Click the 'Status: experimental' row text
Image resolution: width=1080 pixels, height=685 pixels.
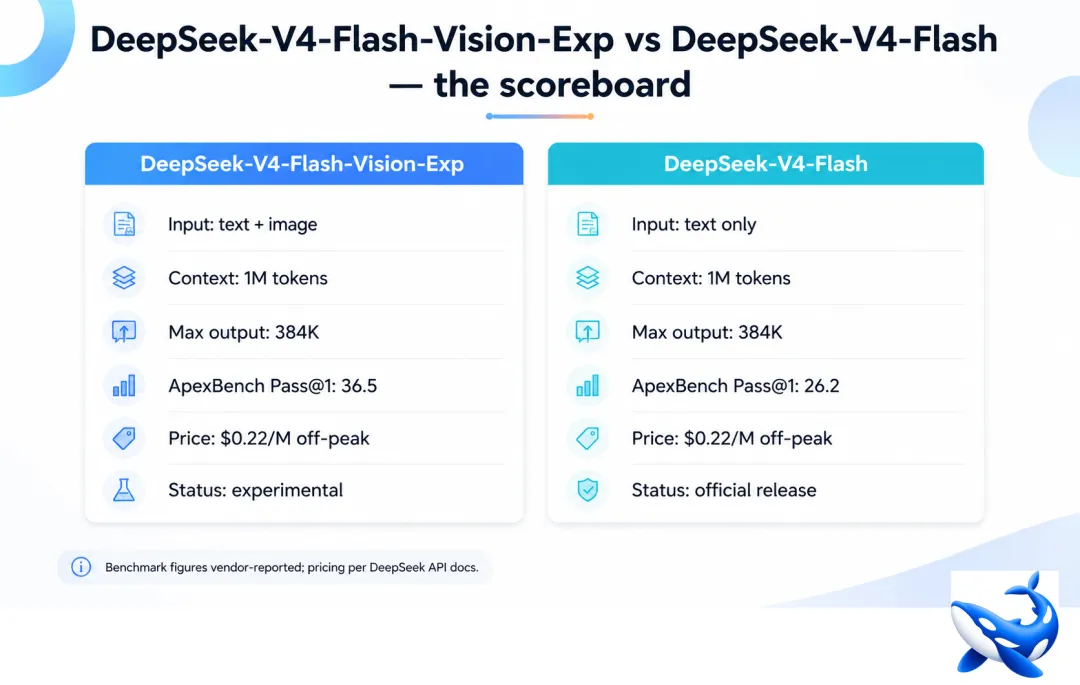[x=256, y=490]
